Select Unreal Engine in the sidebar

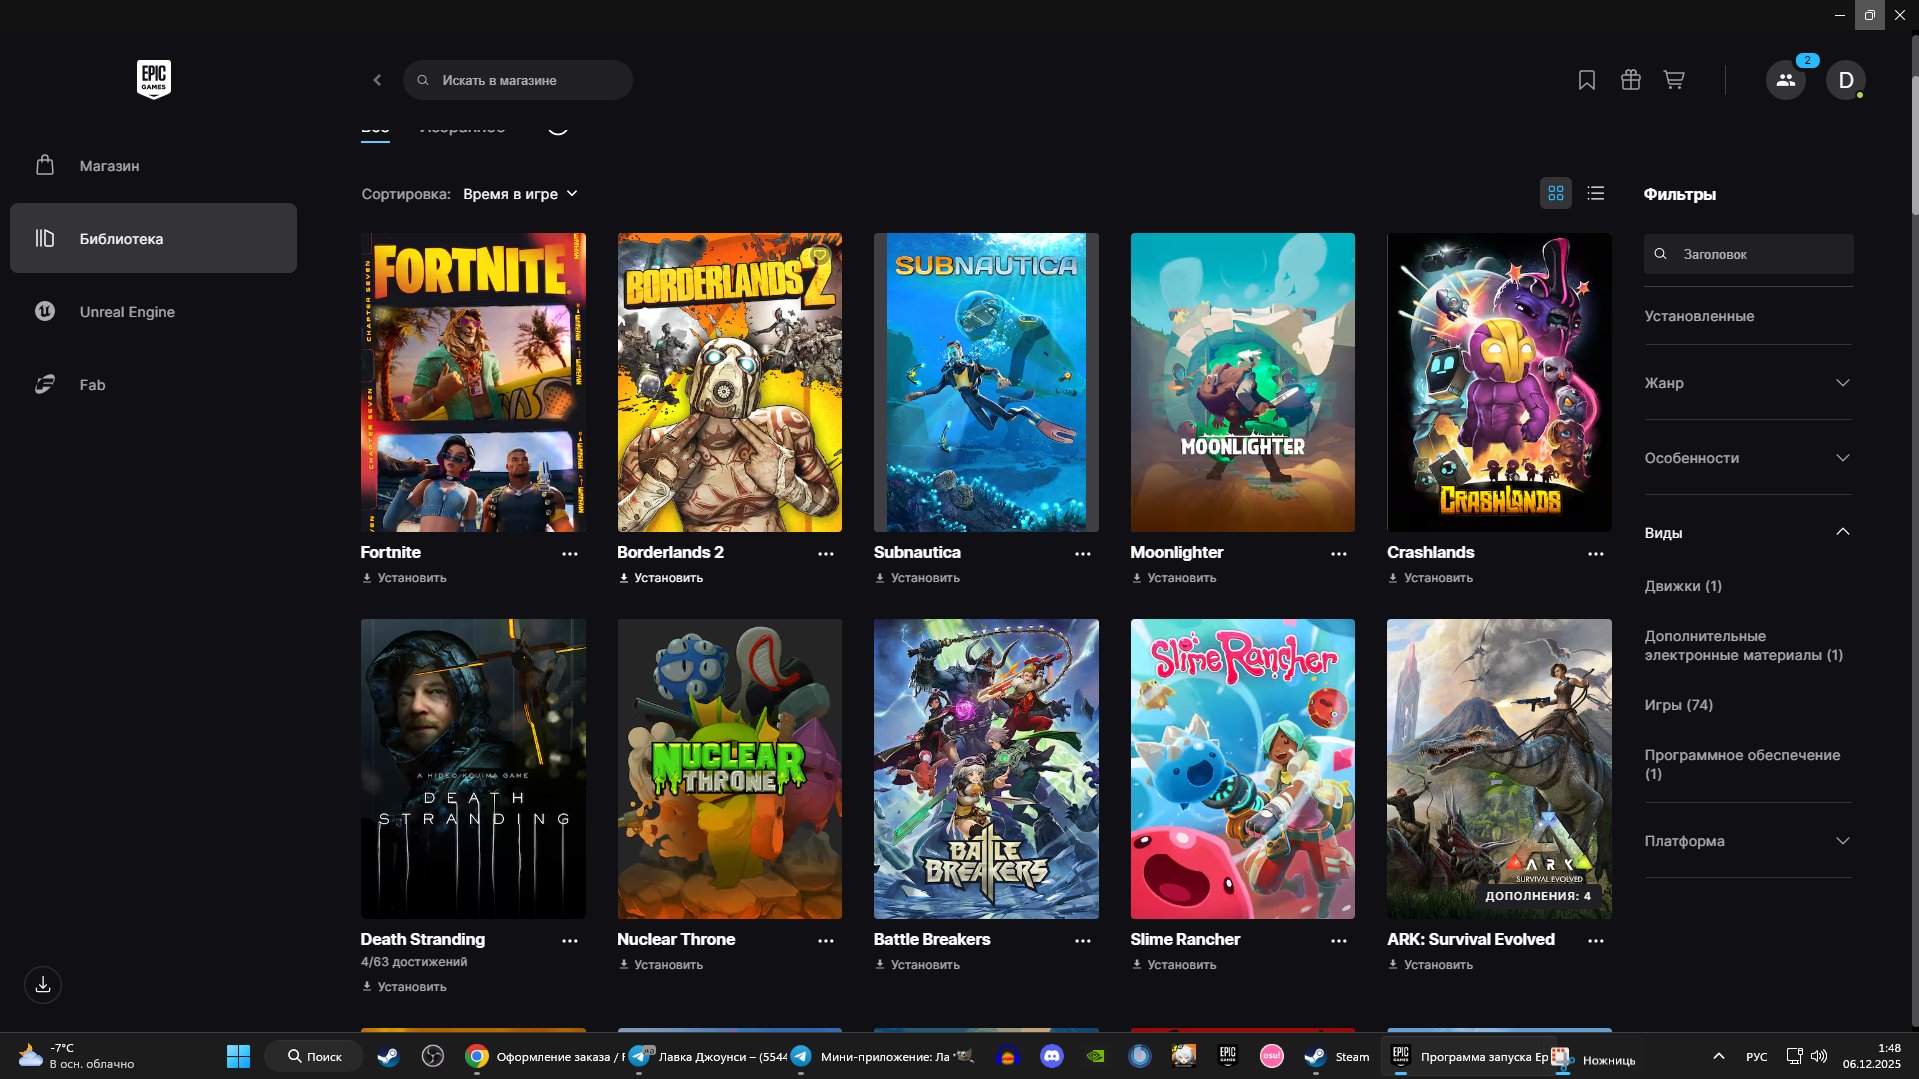[x=127, y=312]
